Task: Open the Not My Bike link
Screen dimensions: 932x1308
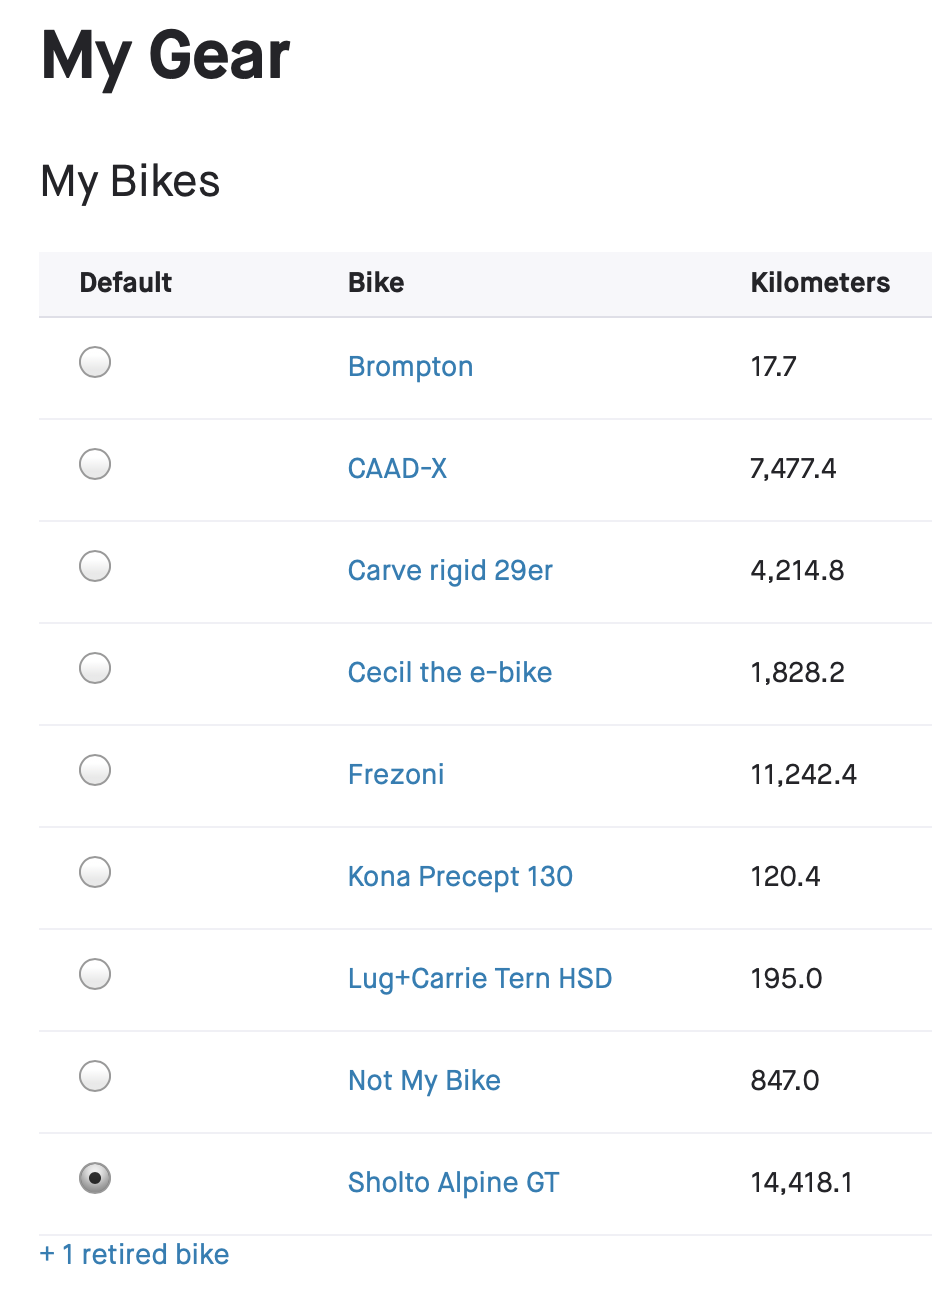Action: pyautogui.click(x=424, y=1081)
